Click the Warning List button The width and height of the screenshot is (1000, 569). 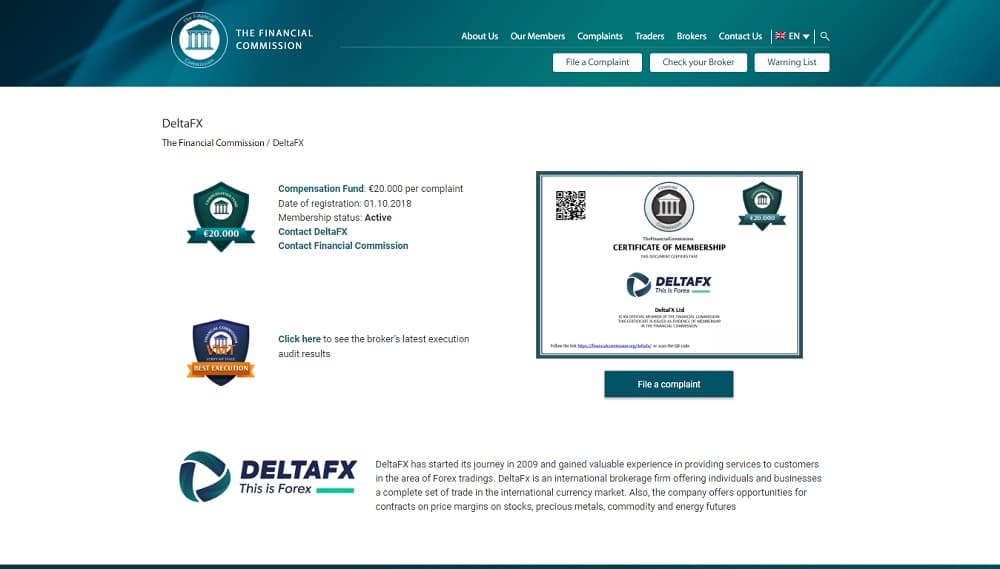791,63
